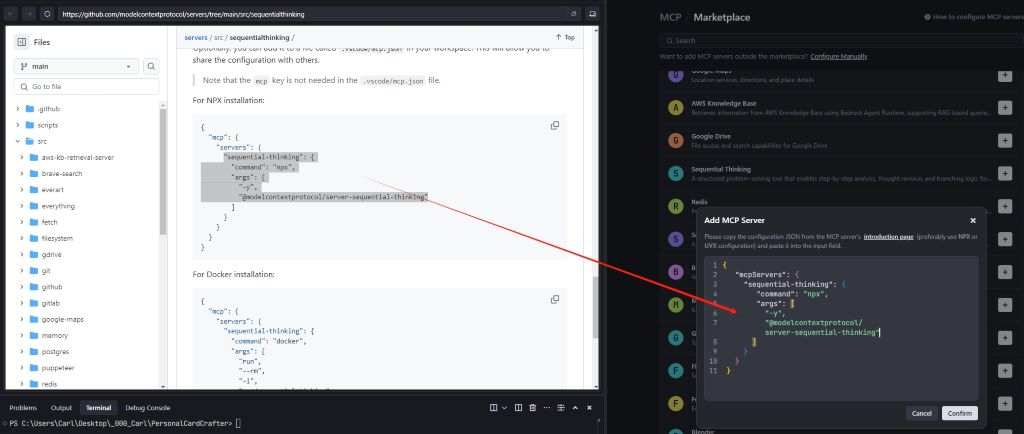The height and width of the screenshot is (434, 1024).
Task: Copy the NPX installation code block
Action: [x=554, y=125]
